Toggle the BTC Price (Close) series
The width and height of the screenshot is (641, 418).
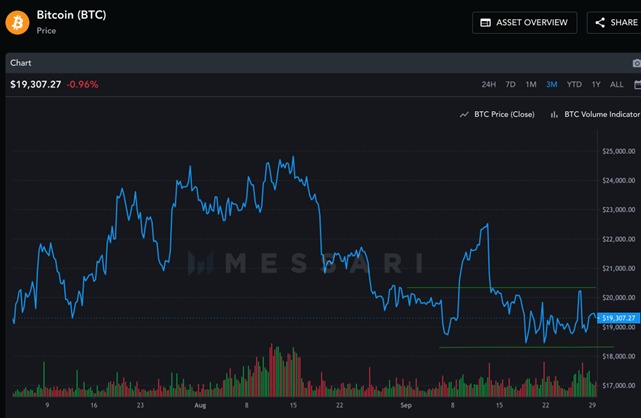click(497, 114)
